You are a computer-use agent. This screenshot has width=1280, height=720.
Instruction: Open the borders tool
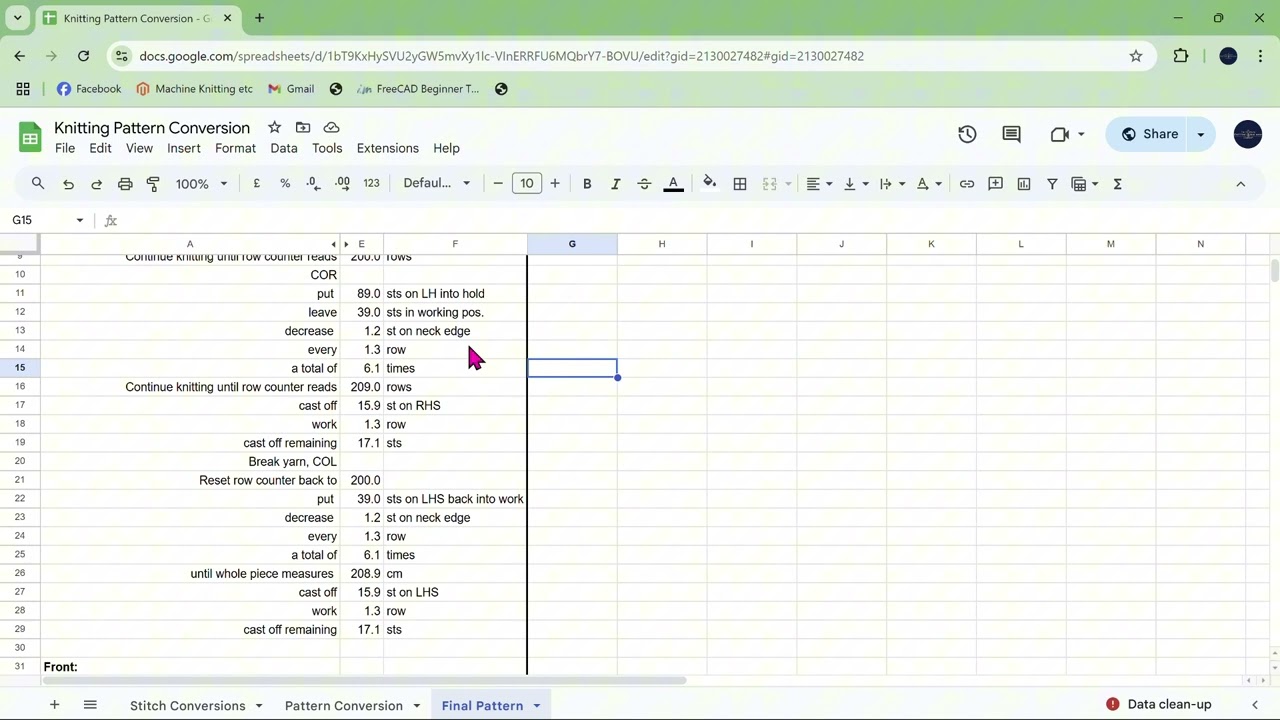[740, 184]
